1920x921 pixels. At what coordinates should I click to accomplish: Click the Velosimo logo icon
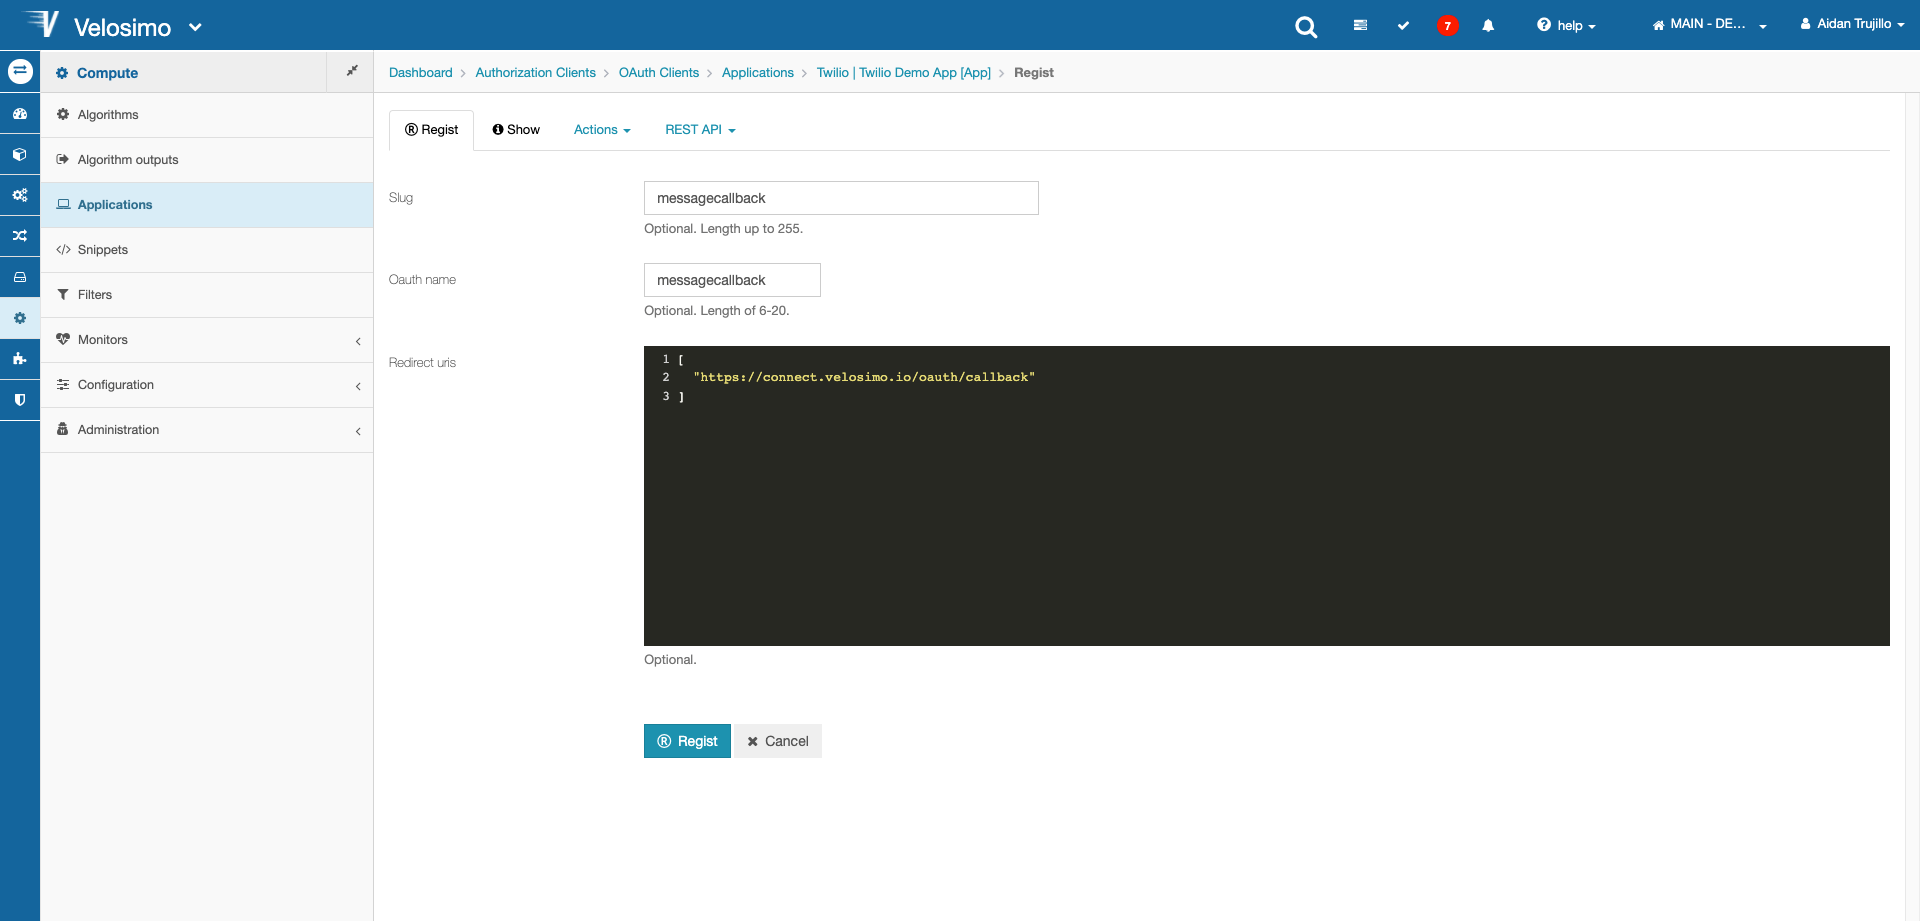click(x=41, y=24)
